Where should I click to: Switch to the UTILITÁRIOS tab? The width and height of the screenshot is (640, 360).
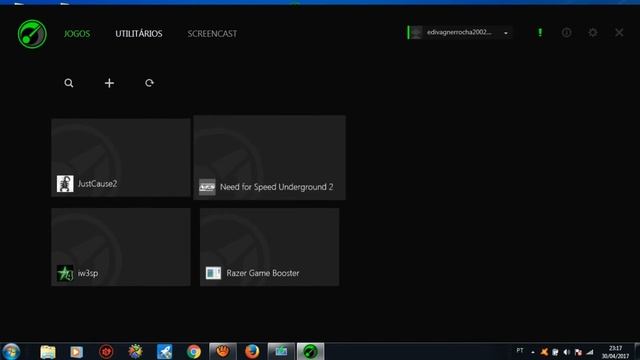click(139, 34)
